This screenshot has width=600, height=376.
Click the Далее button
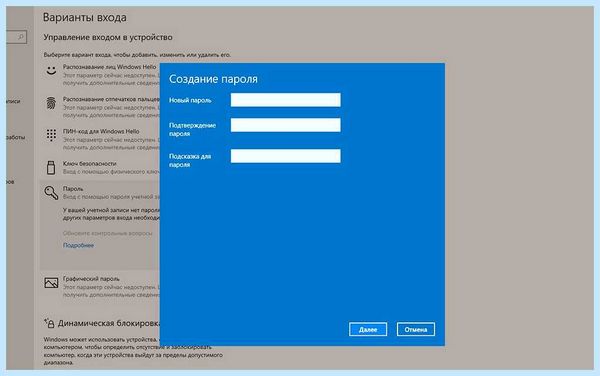(368, 329)
